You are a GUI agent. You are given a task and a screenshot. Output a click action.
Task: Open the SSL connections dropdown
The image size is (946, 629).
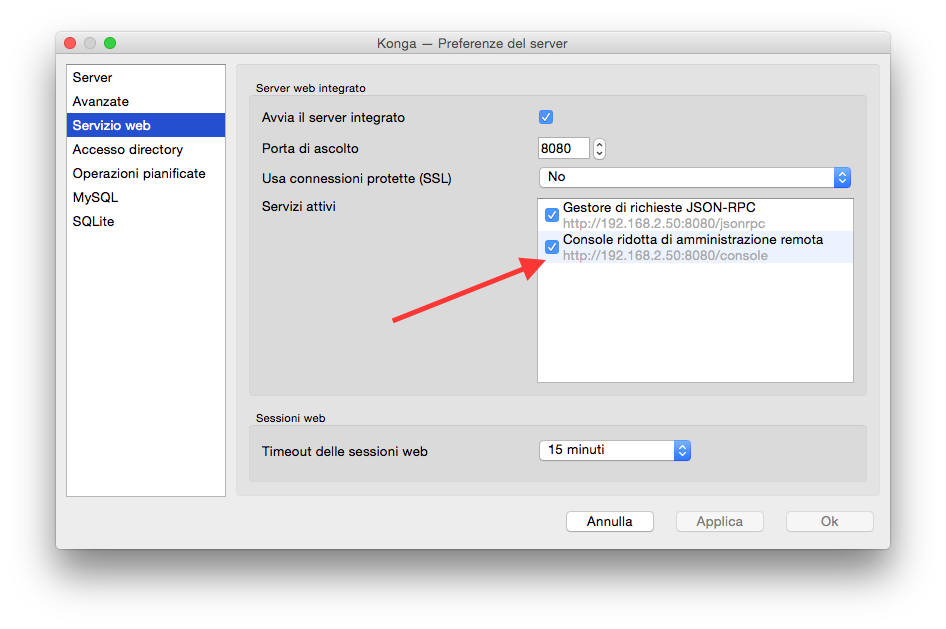click(x=694, y=177)
